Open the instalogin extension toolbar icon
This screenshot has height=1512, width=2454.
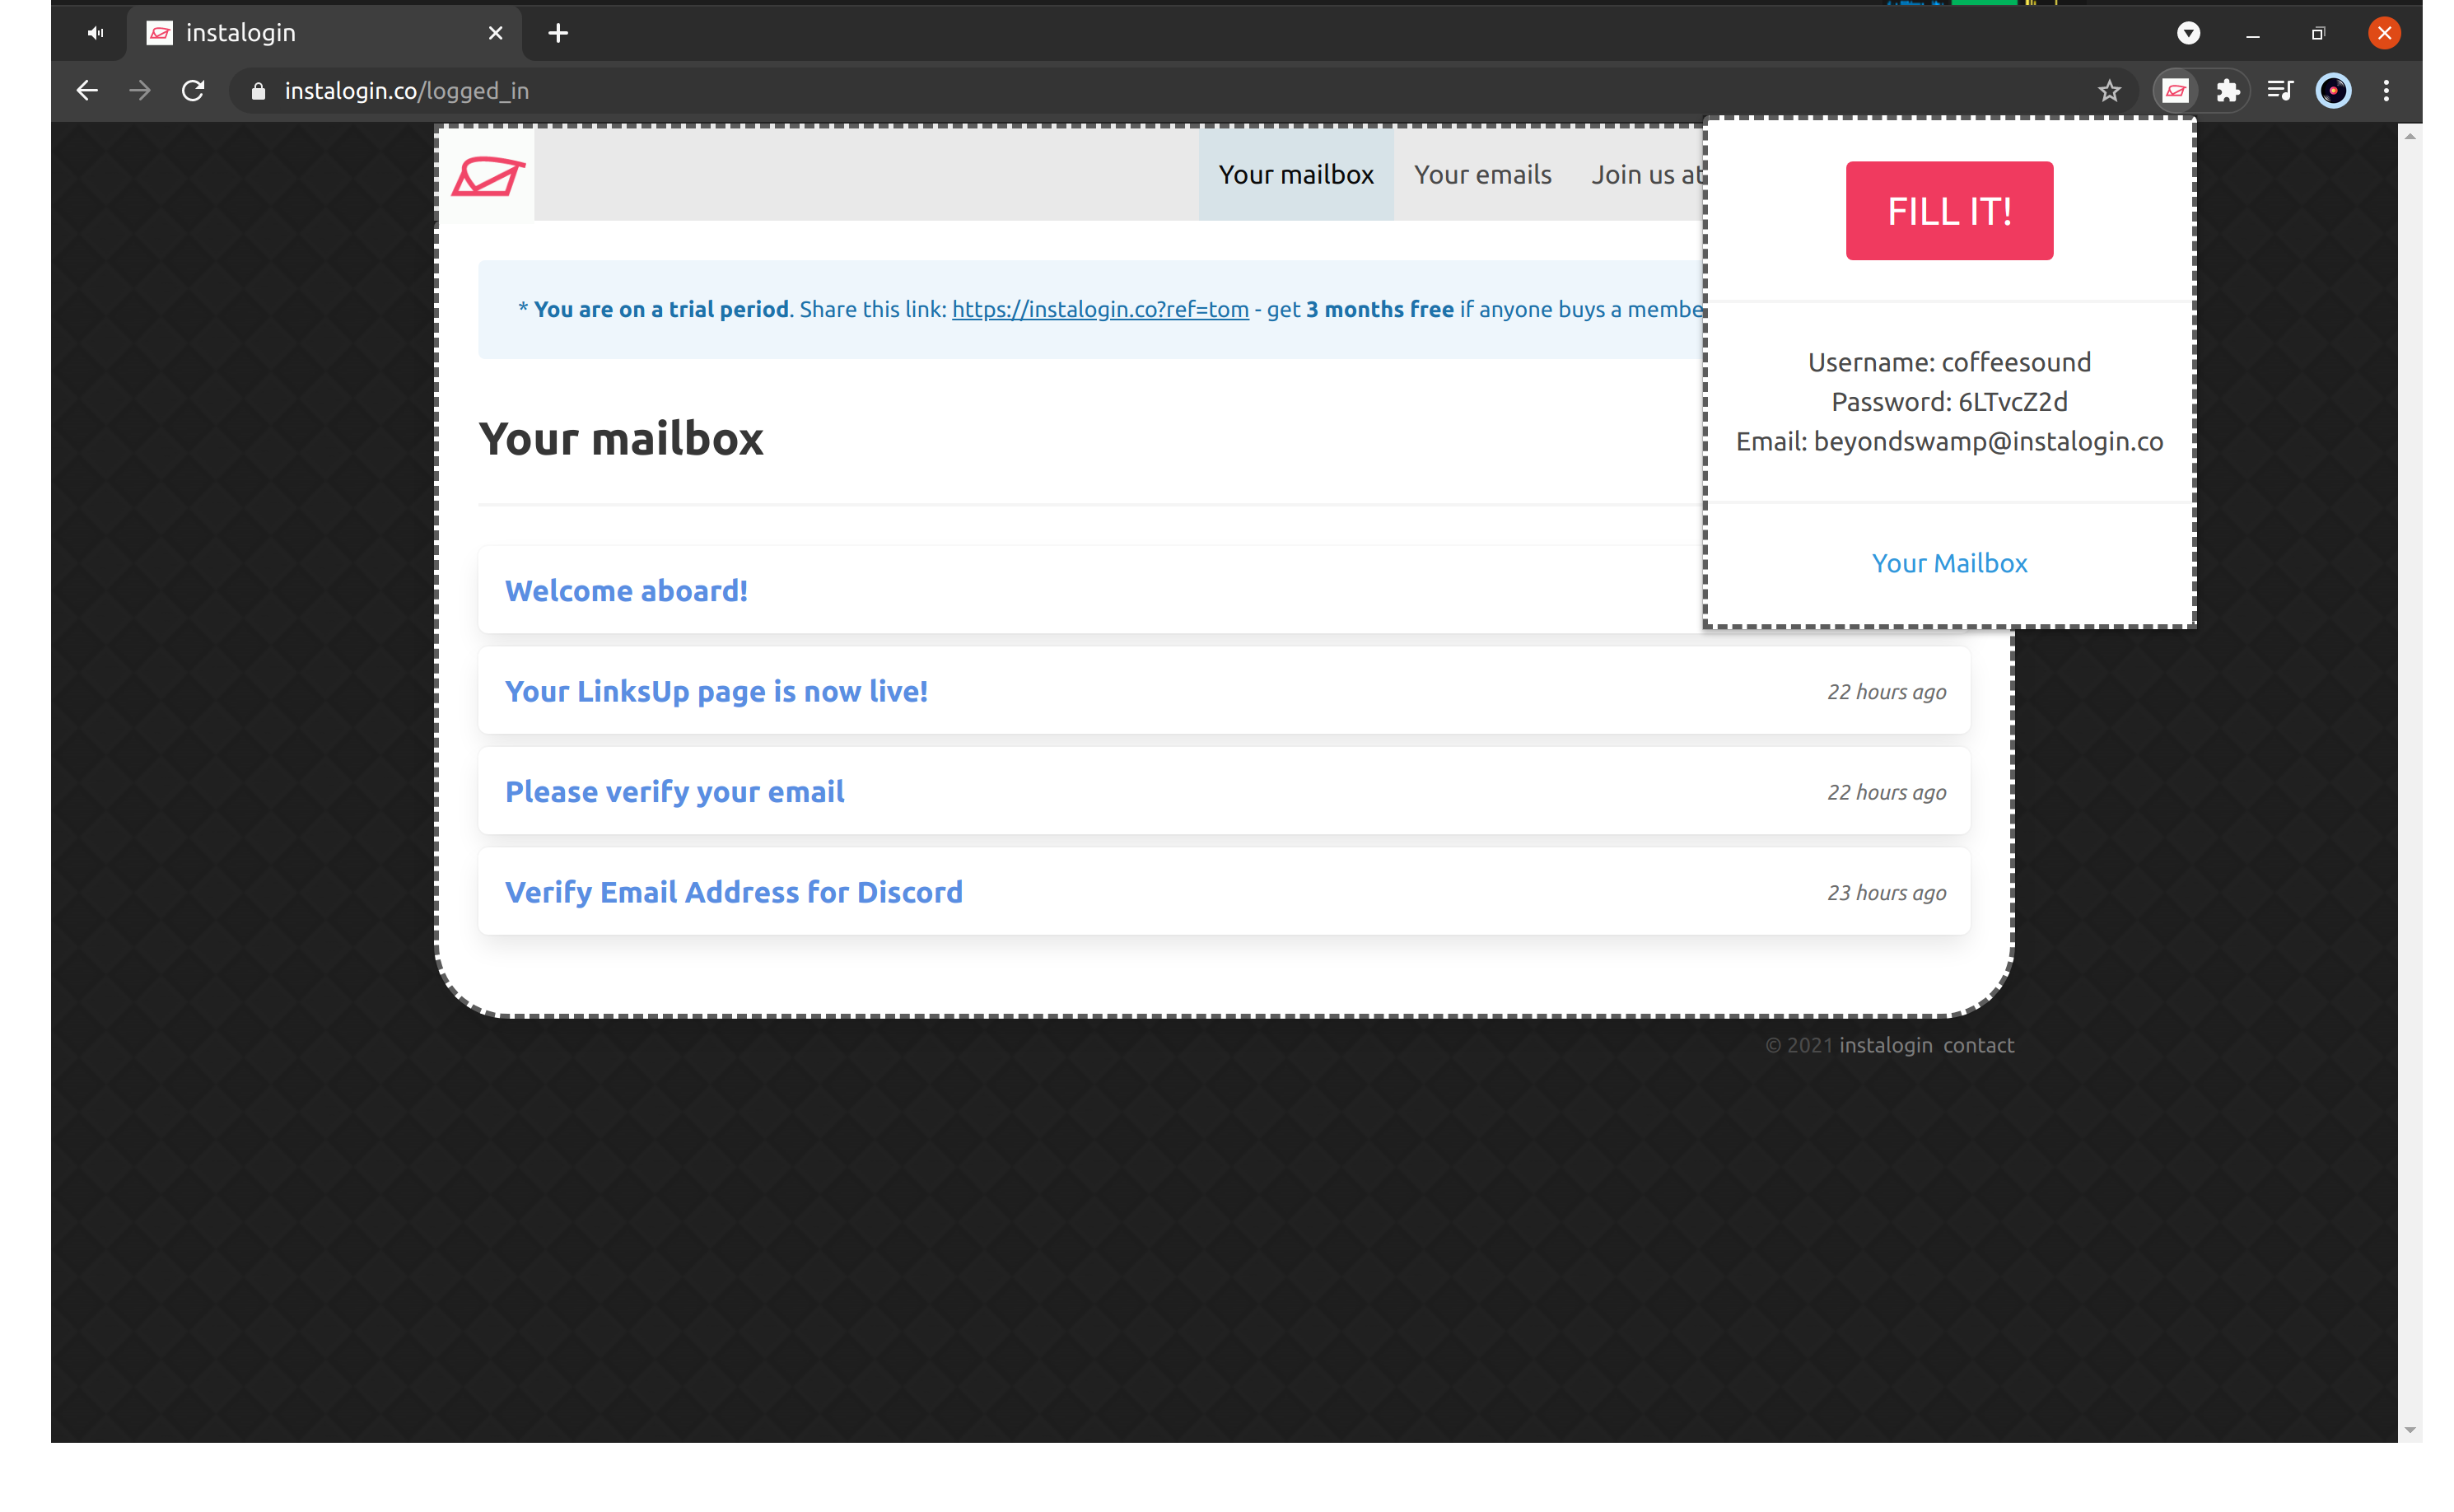pos(2175,91)
